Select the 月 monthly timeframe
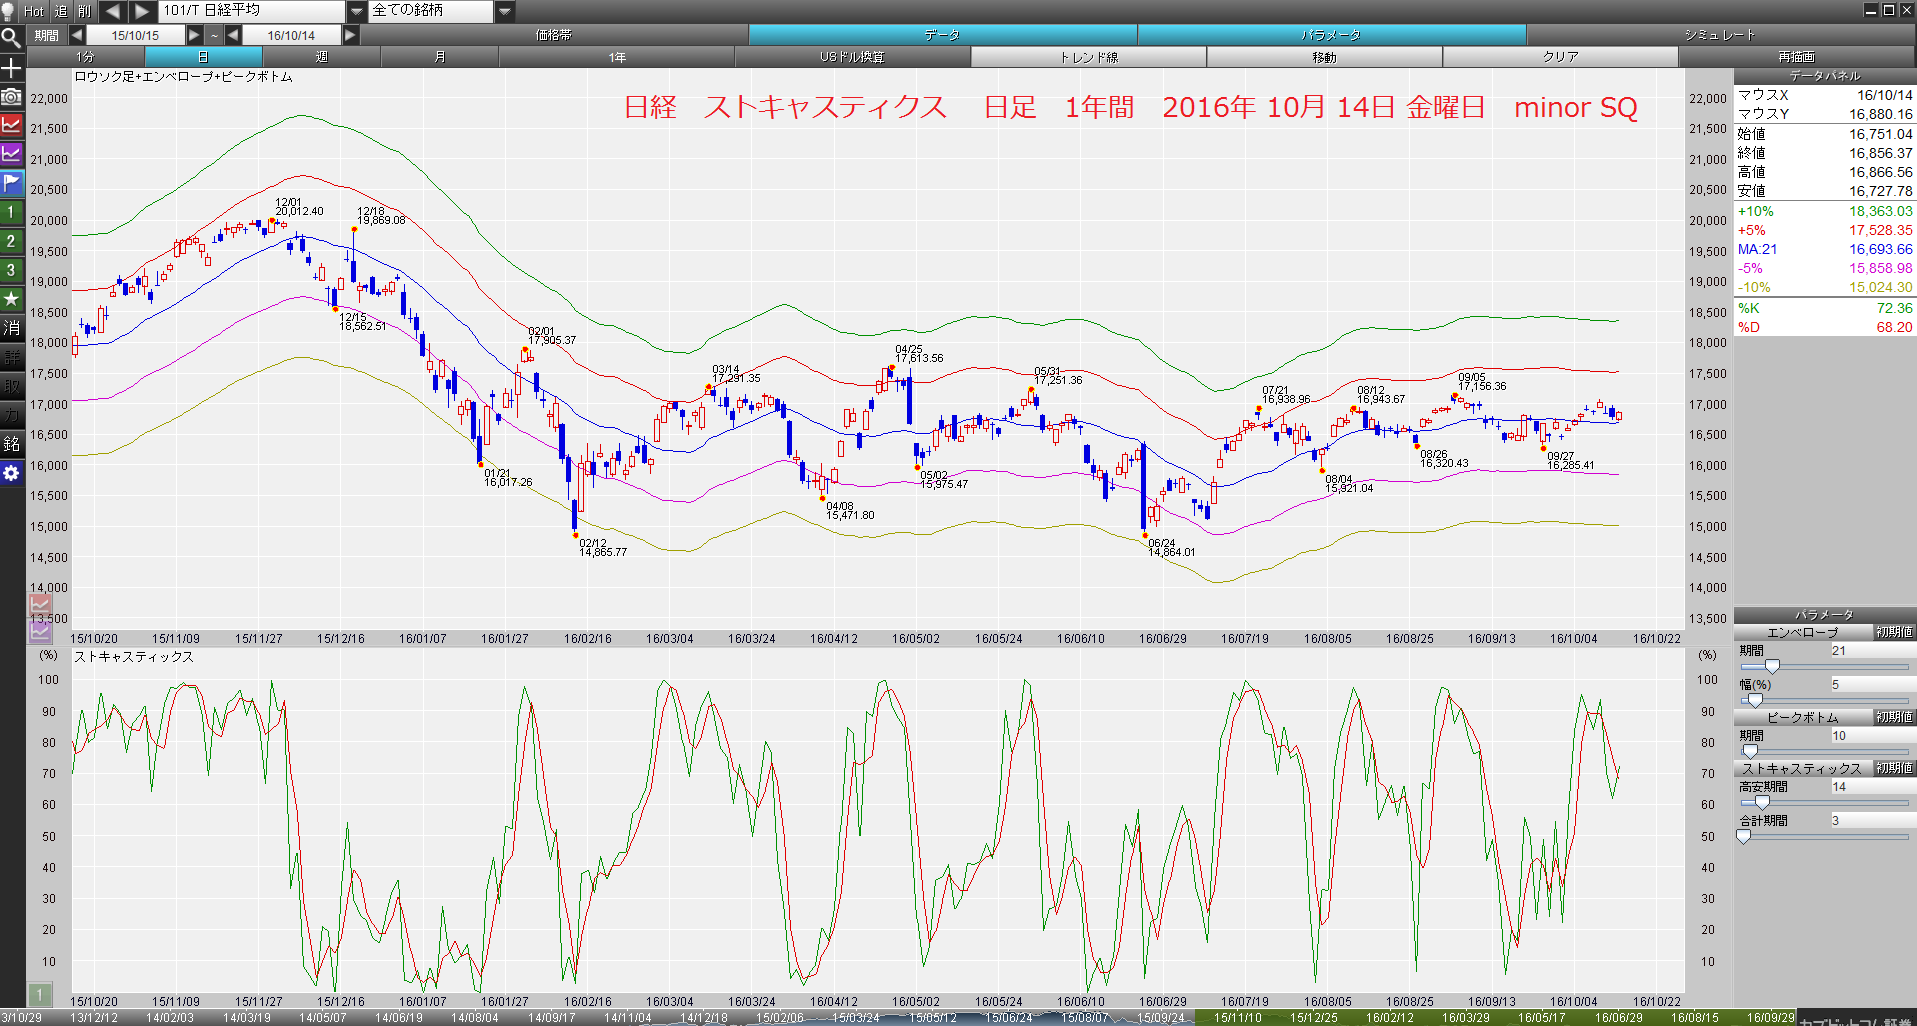This screenshot has width=1917, height=1026. 440,57
